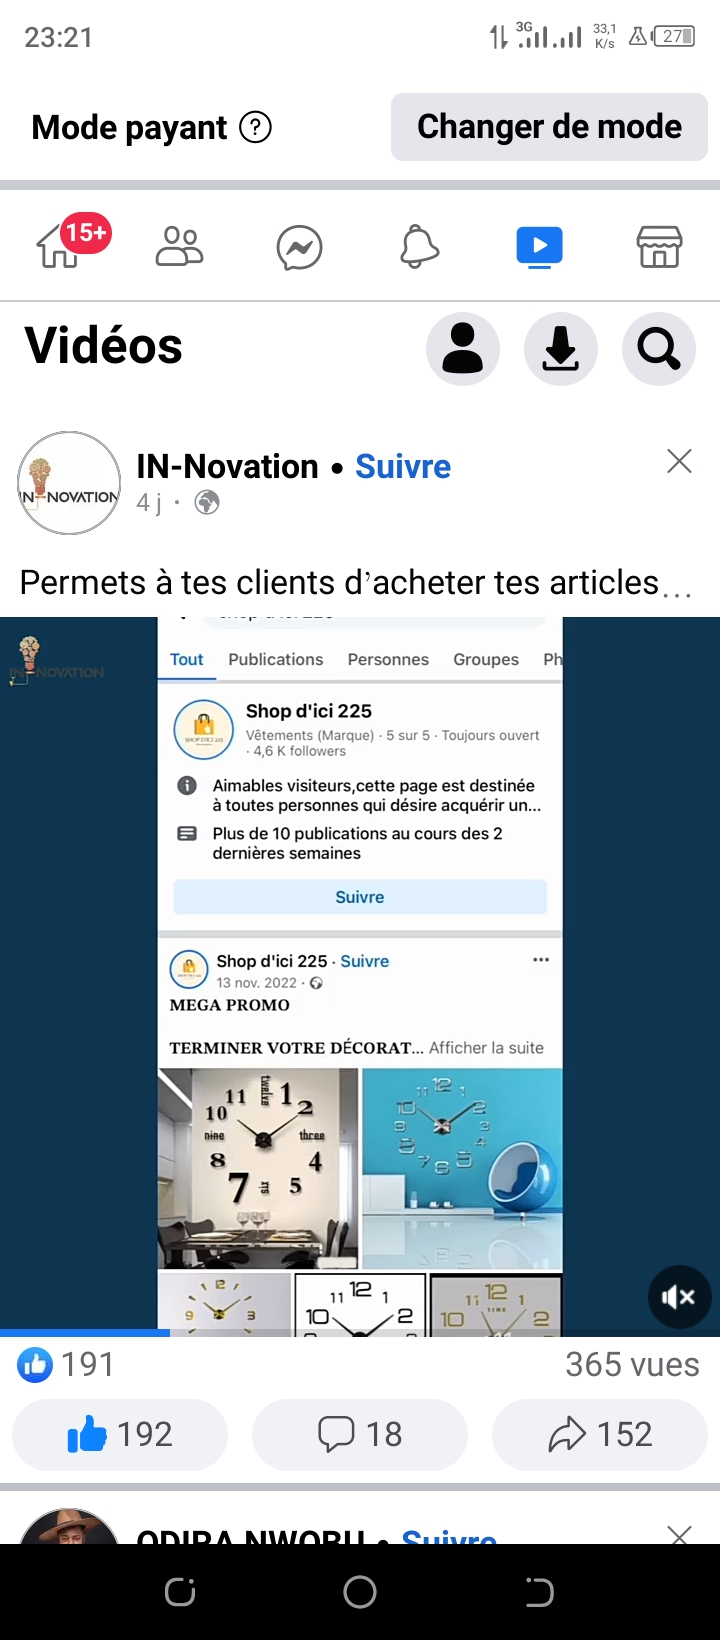720x1640 pixels.
Task: Seek on the video progress bar
Action: 360,1333
